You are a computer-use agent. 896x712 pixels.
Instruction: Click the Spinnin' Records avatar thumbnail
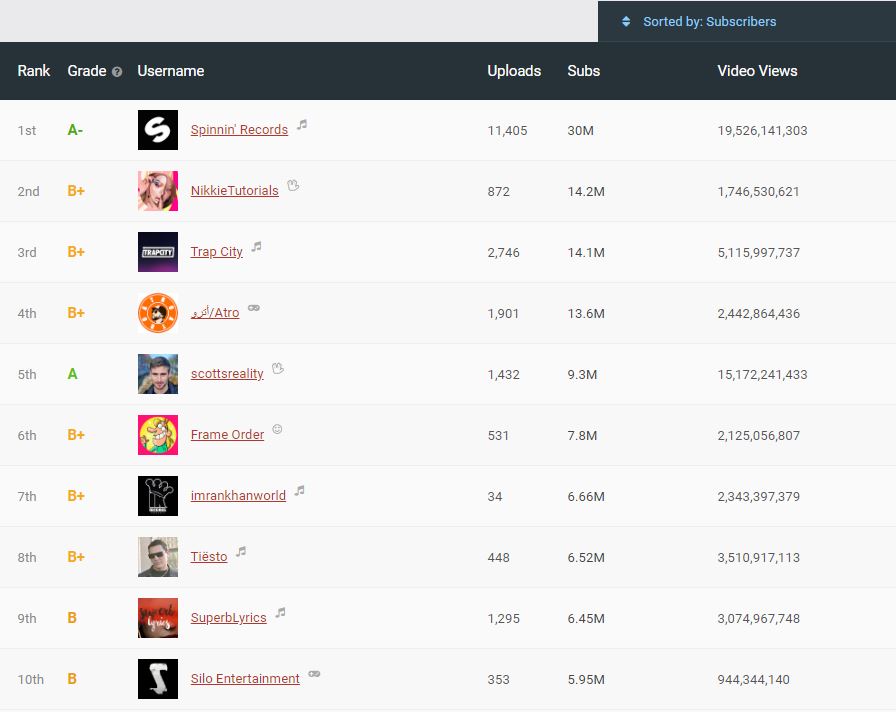[158, 130]
